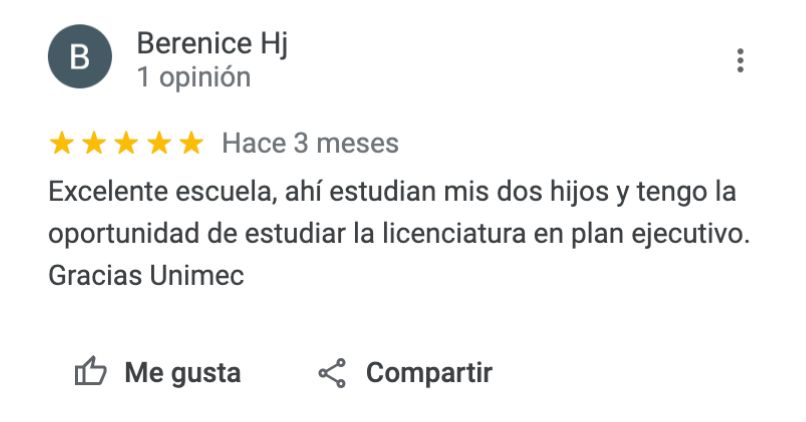
Task: Click the "1 opinión" reviewer count
Action: [193, 77]
